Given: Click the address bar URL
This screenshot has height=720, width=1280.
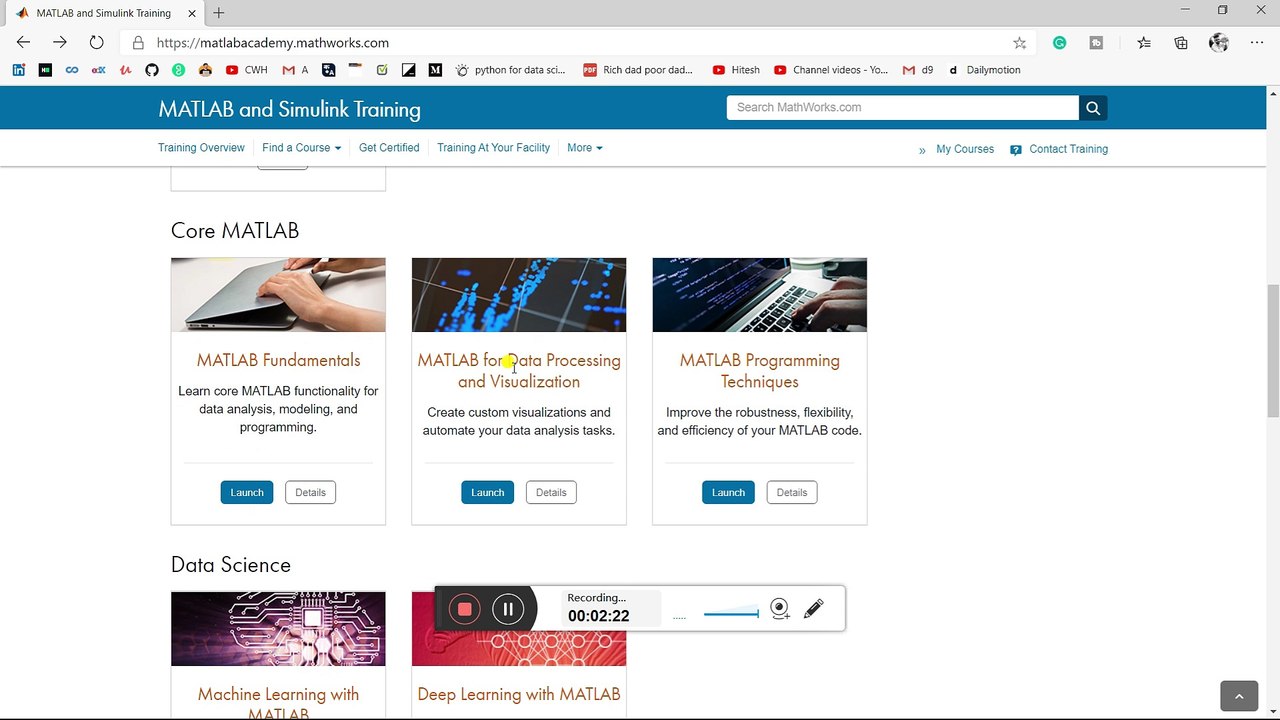Looking at the screenshot, I should (x=273, y=43).
